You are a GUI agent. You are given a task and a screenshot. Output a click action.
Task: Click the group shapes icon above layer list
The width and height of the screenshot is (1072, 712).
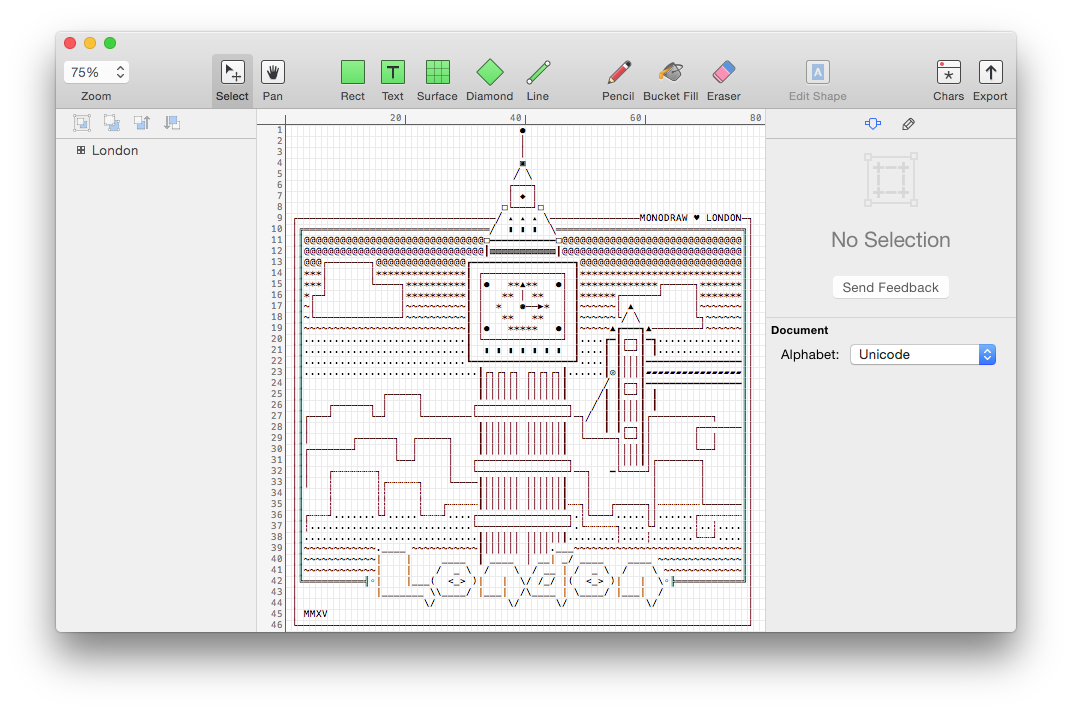[x=82, y=123]
